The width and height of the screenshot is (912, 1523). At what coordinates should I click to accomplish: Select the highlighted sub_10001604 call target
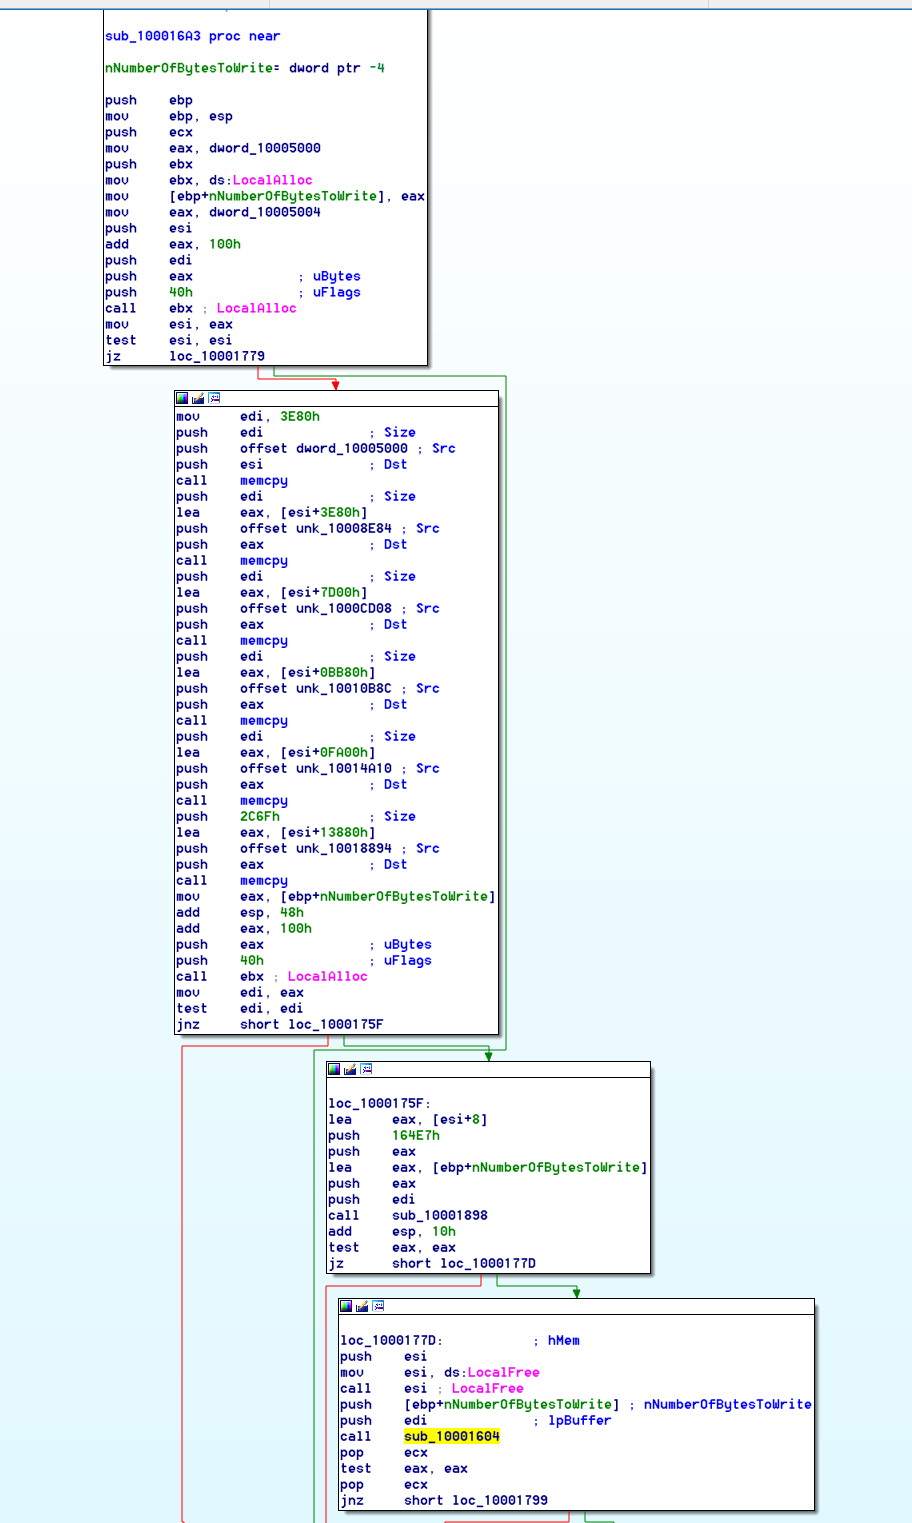tap(451, 1436)
